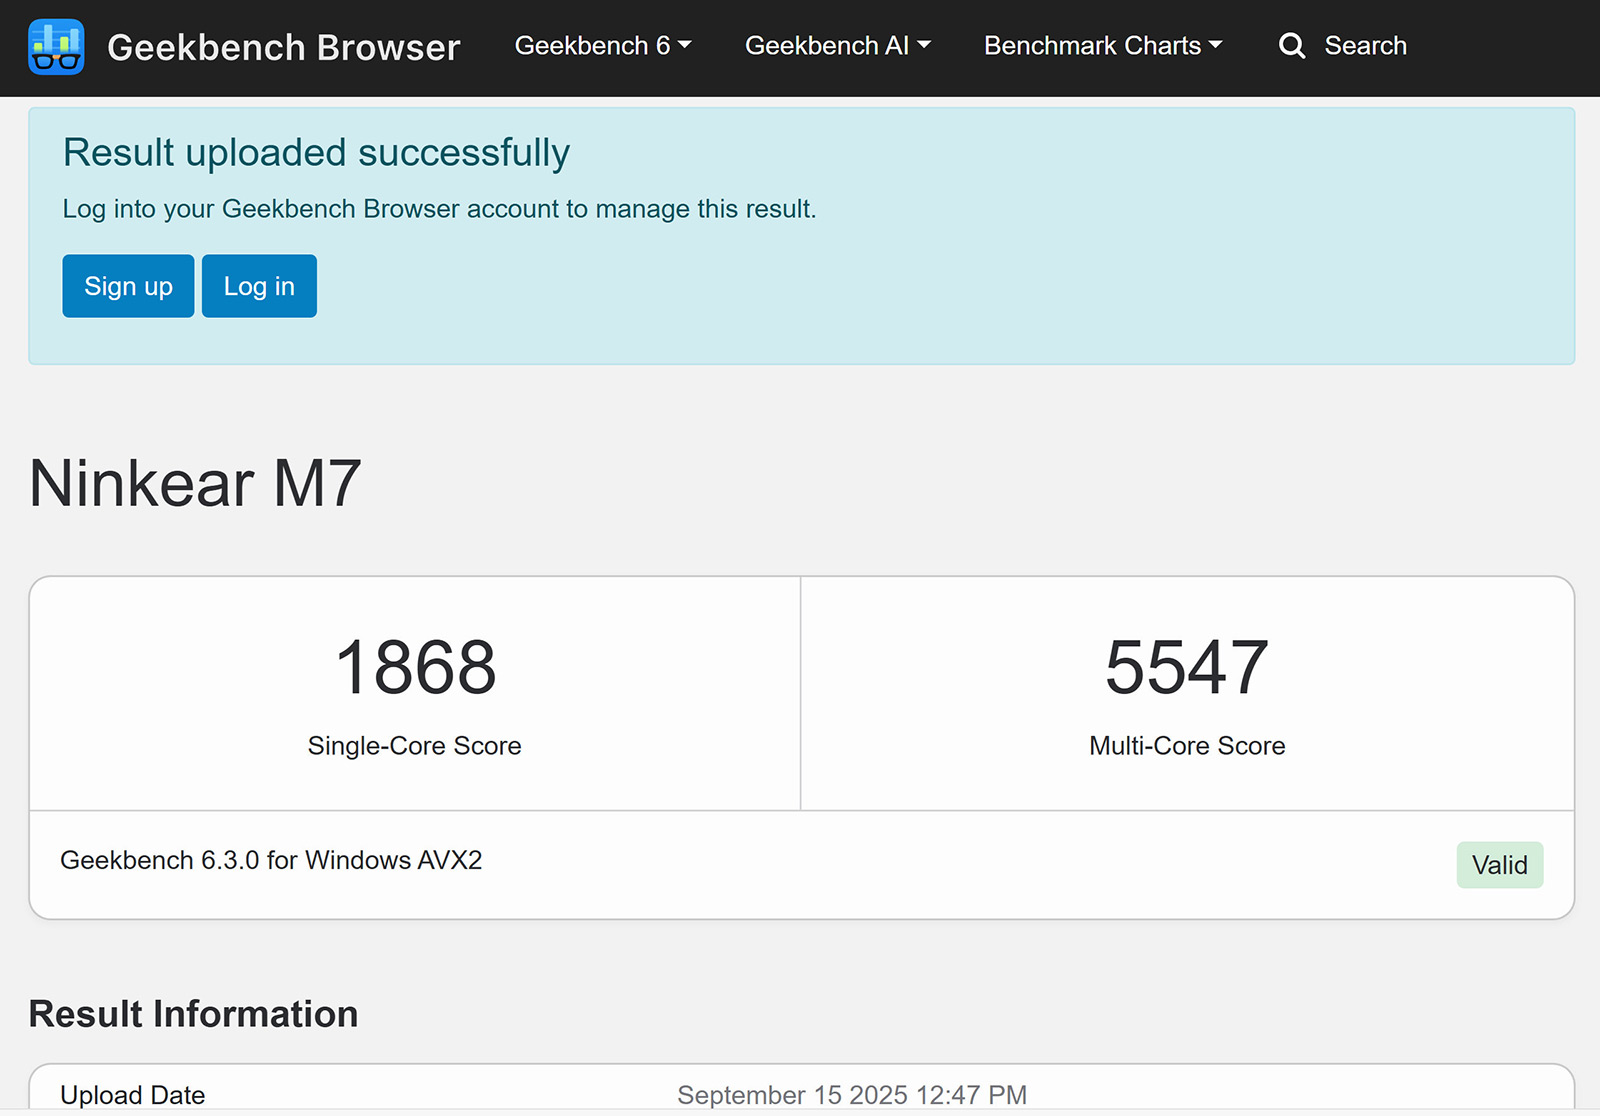Screen dimensions: 1600x1116
Task: Click the Sign up button
Action: coord(128,286)
